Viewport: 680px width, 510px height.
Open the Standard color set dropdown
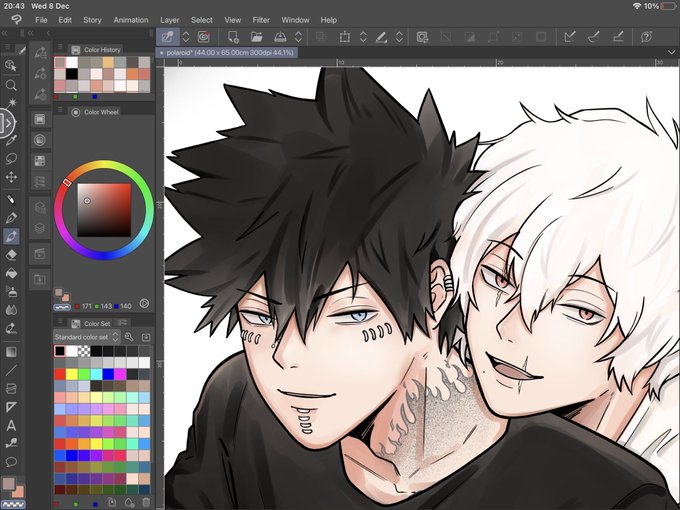click(86, 337)
